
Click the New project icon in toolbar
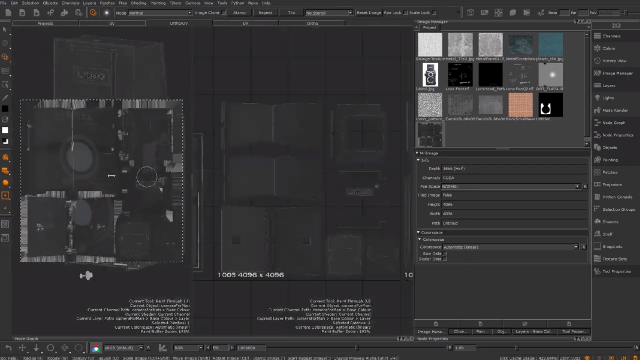coord(8,13)
